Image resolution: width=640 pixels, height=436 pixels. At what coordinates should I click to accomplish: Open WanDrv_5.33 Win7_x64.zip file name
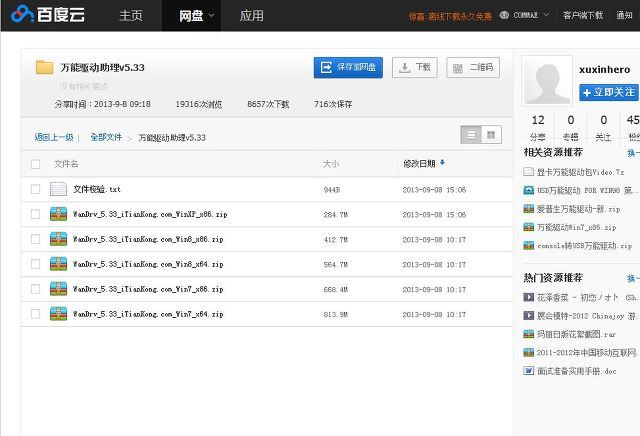(x=148, y=314)
